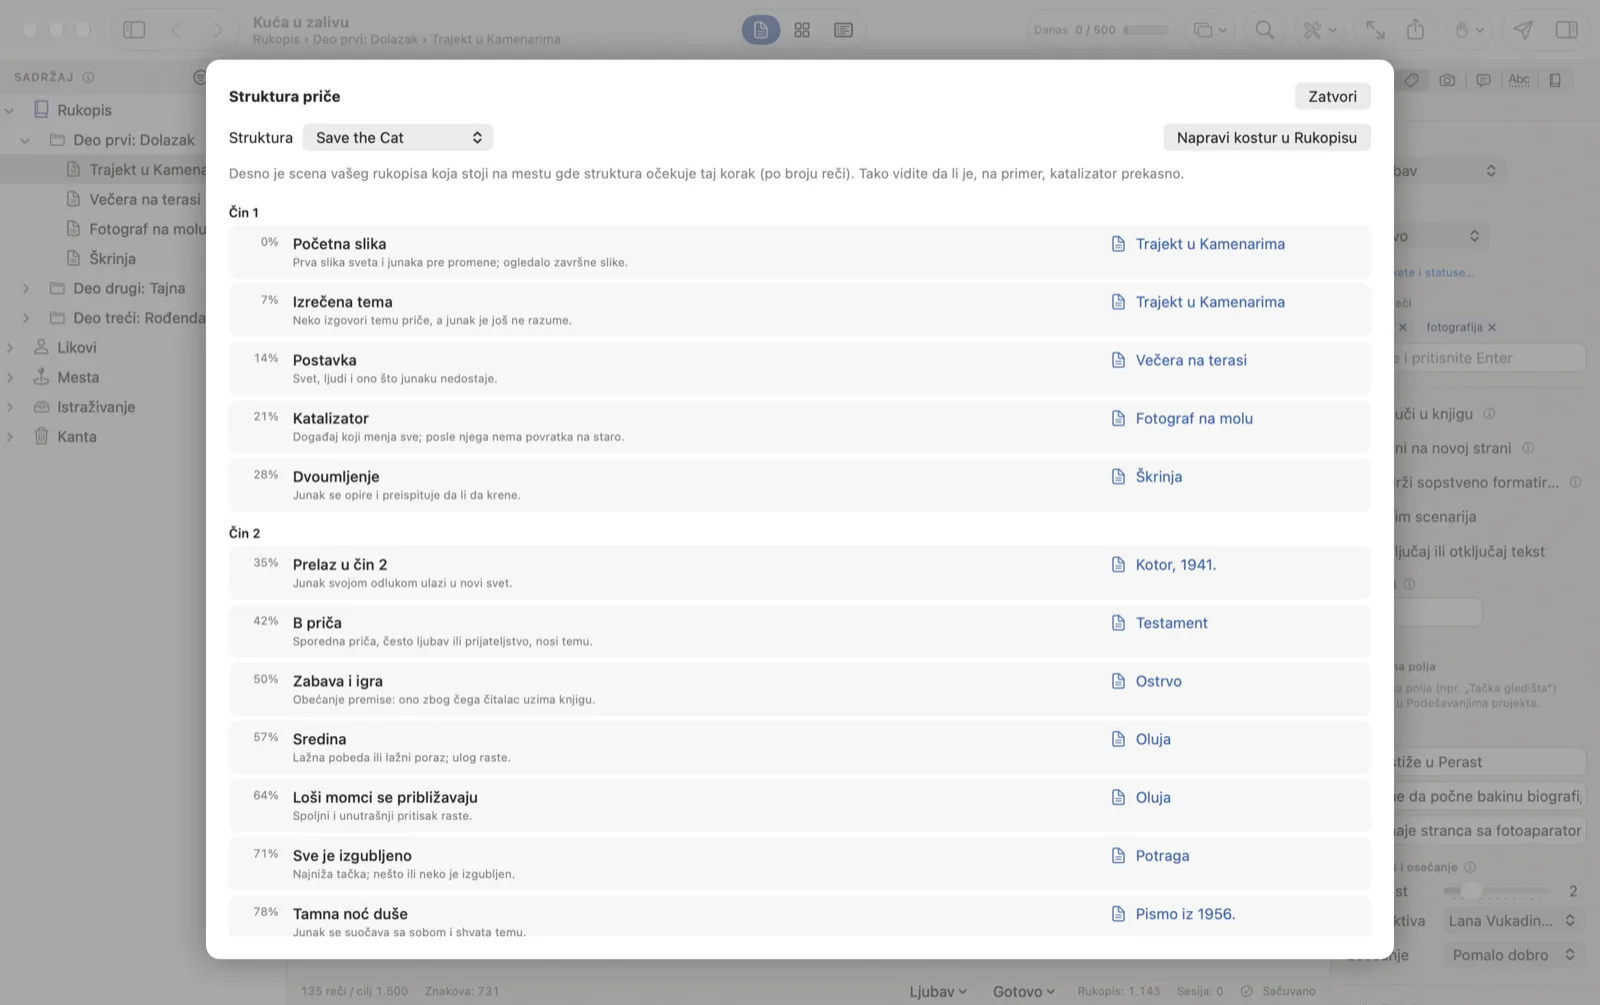Screen dimensions: 1600x1005
Task: Open the window layout dropdown icon
Action: click(1210, 30)
